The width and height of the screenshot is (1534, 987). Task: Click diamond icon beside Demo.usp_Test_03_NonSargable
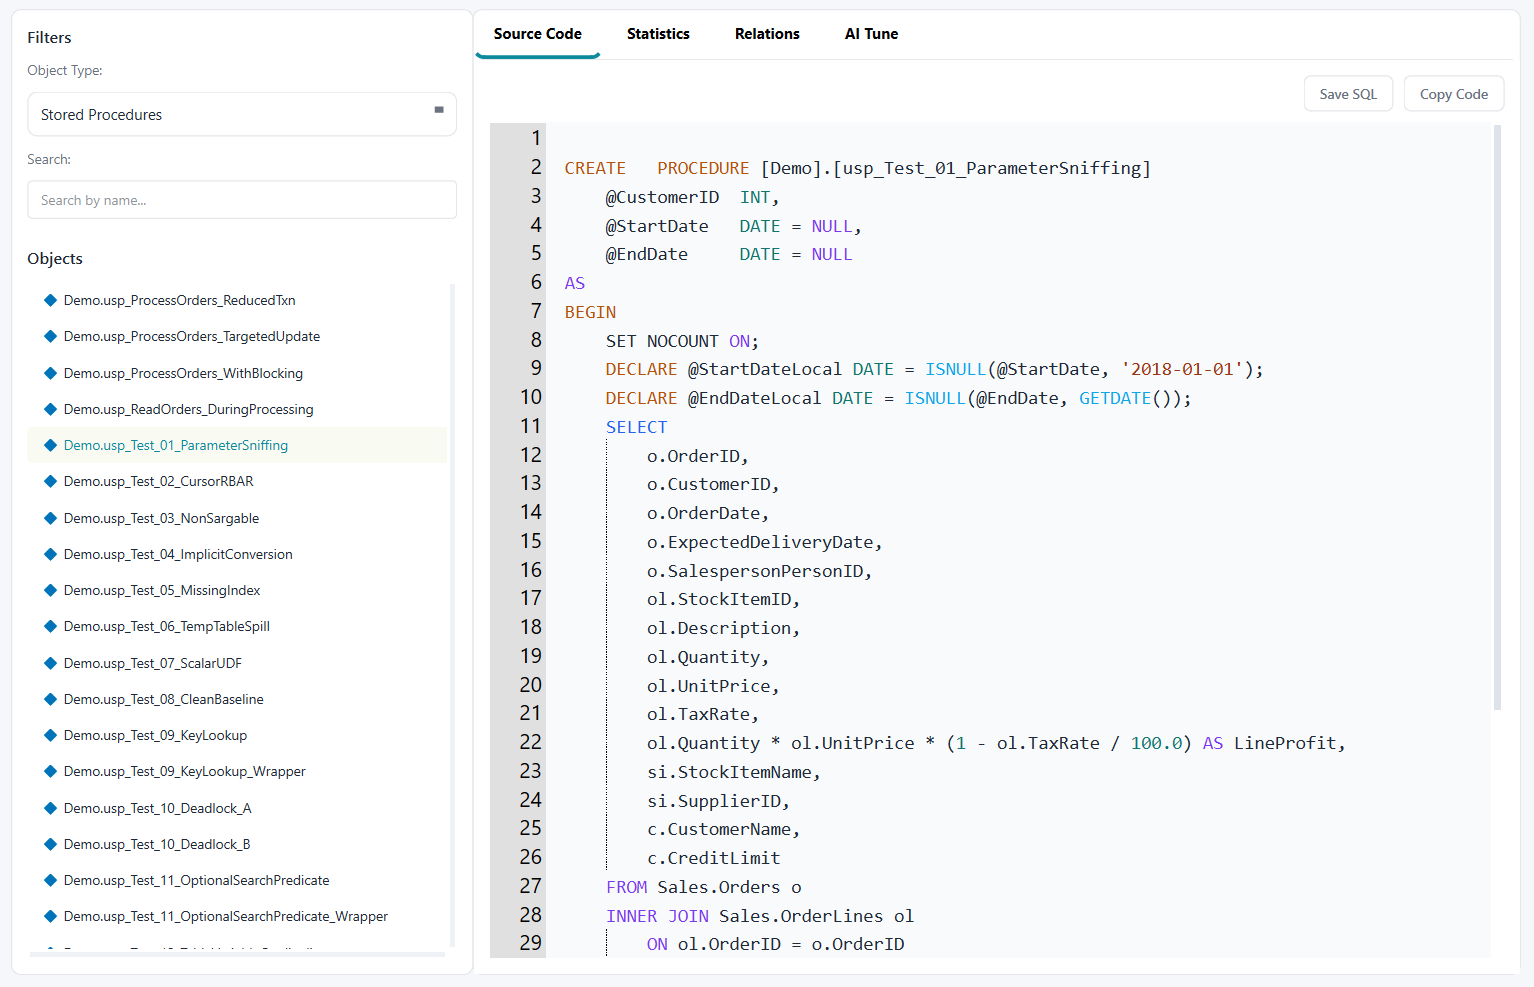50,518
